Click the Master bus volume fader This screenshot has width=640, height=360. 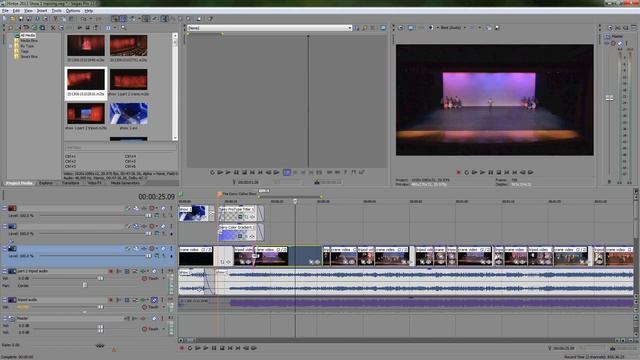tap(609, 98)
